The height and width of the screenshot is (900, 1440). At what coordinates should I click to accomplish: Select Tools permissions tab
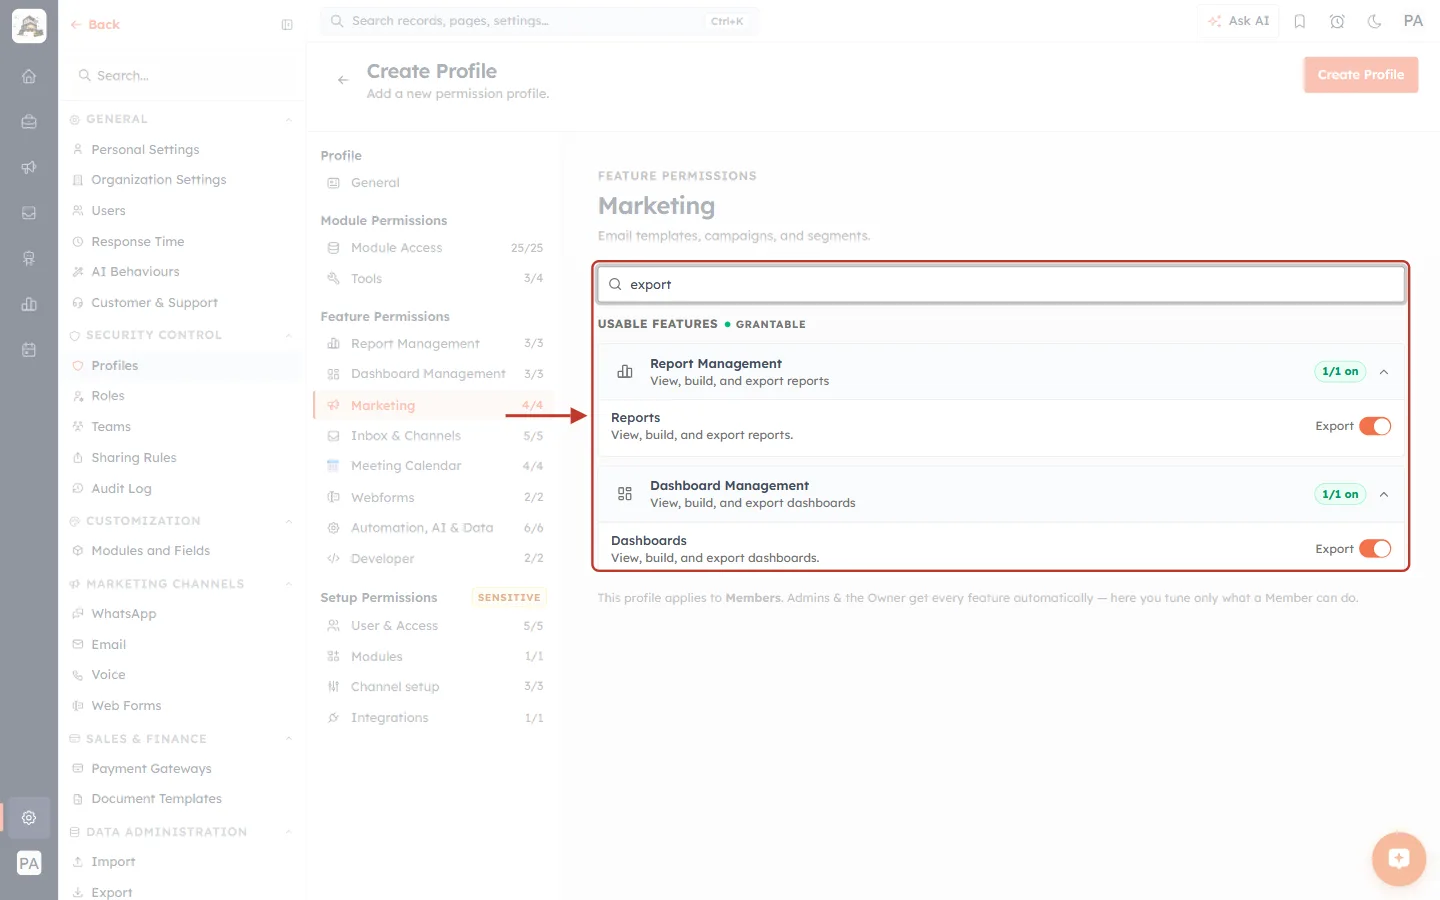click(x=433, y=279)
